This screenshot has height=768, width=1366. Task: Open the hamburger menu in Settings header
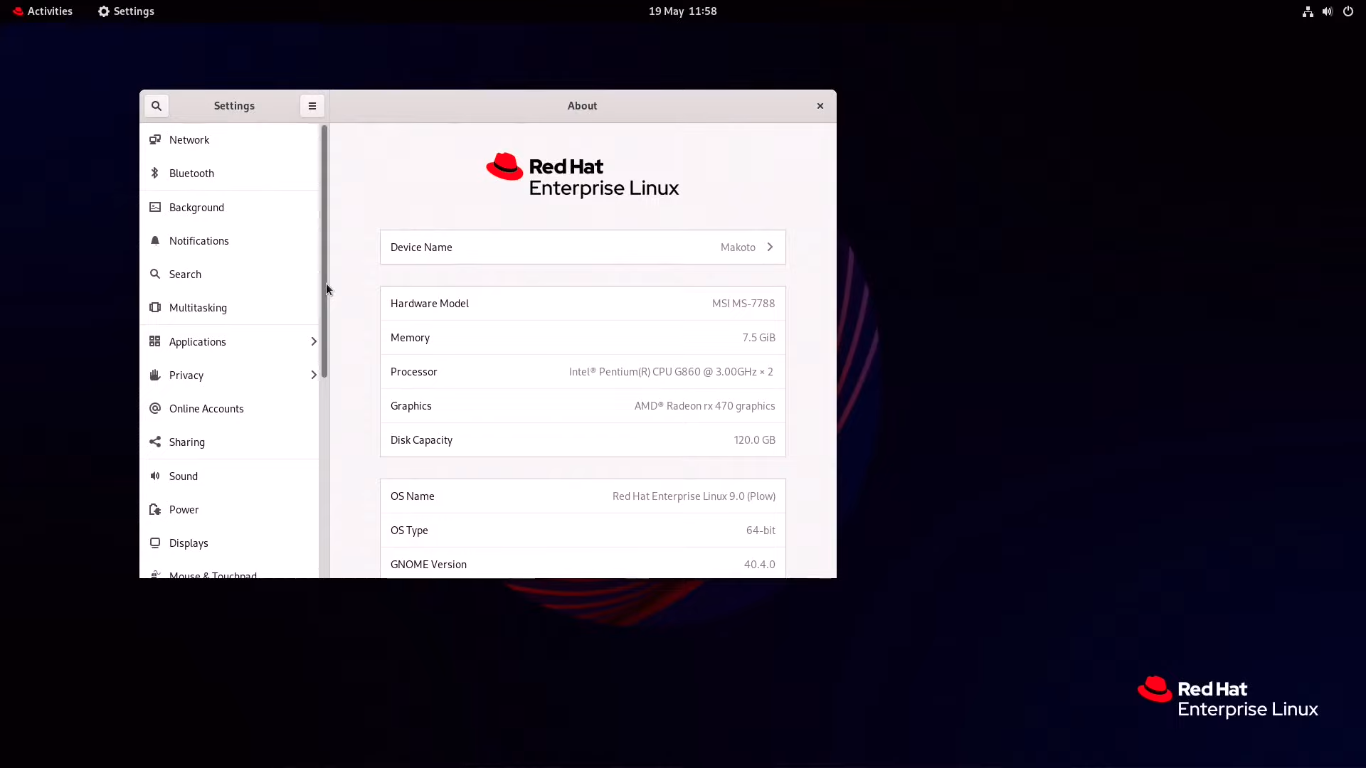(312, 106)
